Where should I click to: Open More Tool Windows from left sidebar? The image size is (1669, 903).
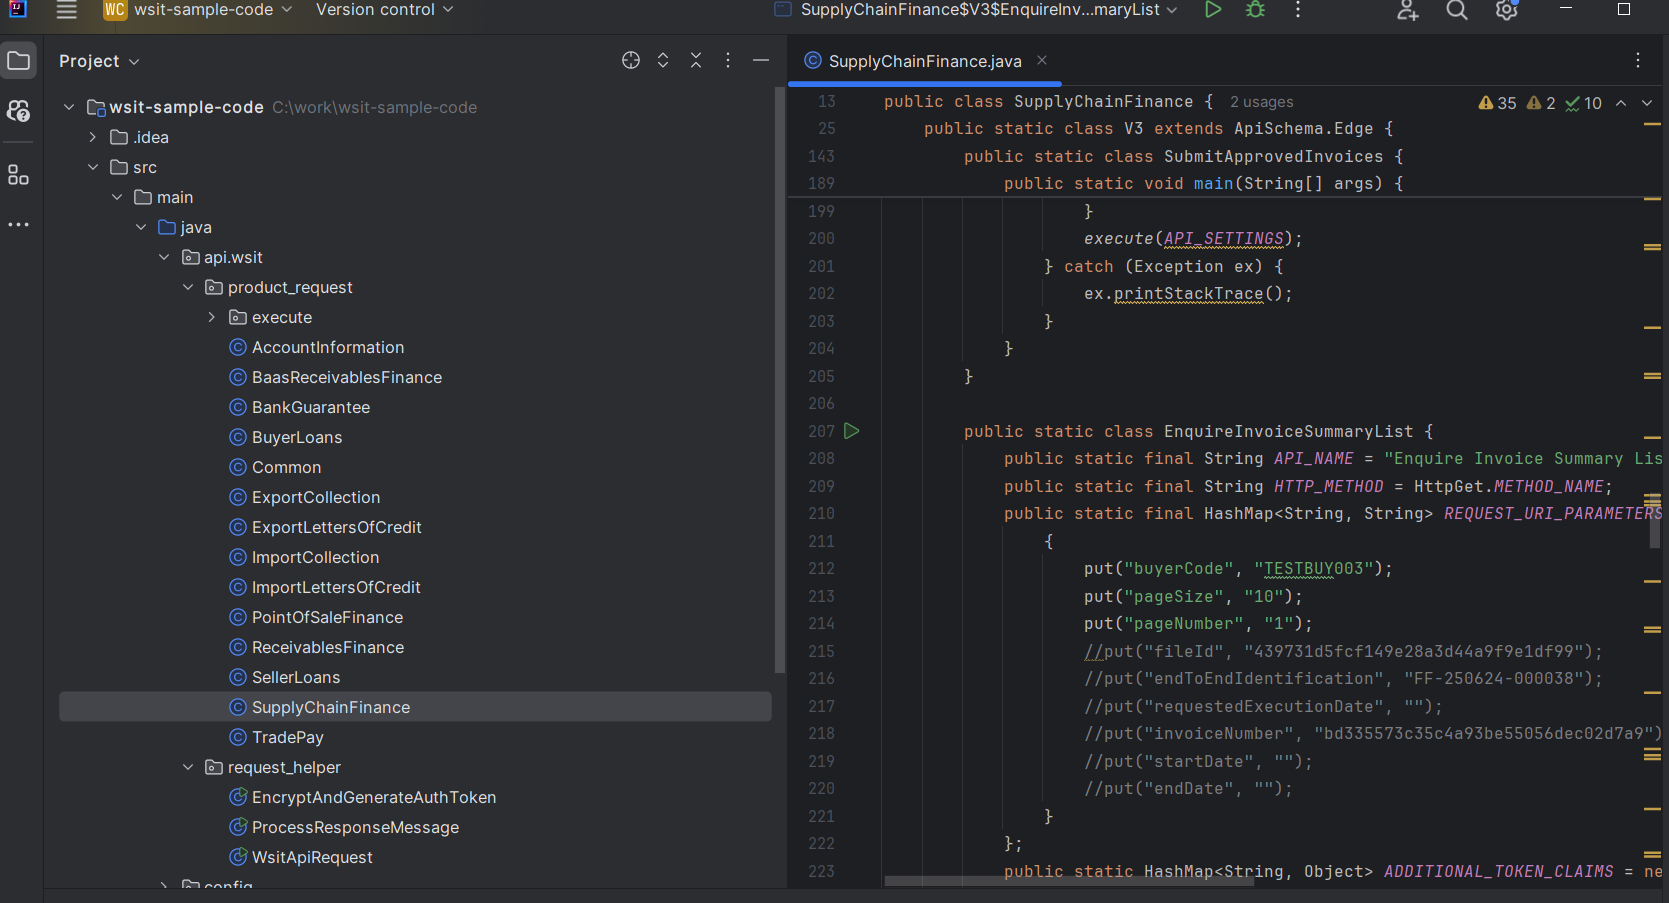[x=18, y=224]
